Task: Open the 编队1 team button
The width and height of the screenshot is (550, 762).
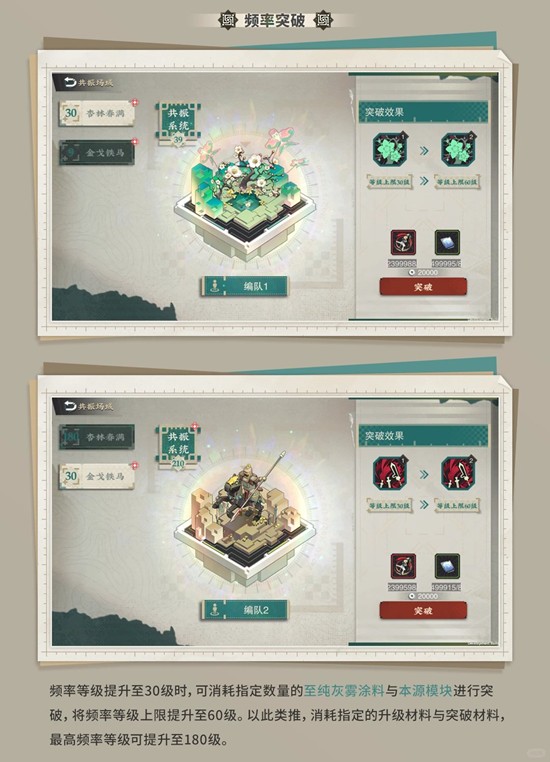Action: (244, 286)
